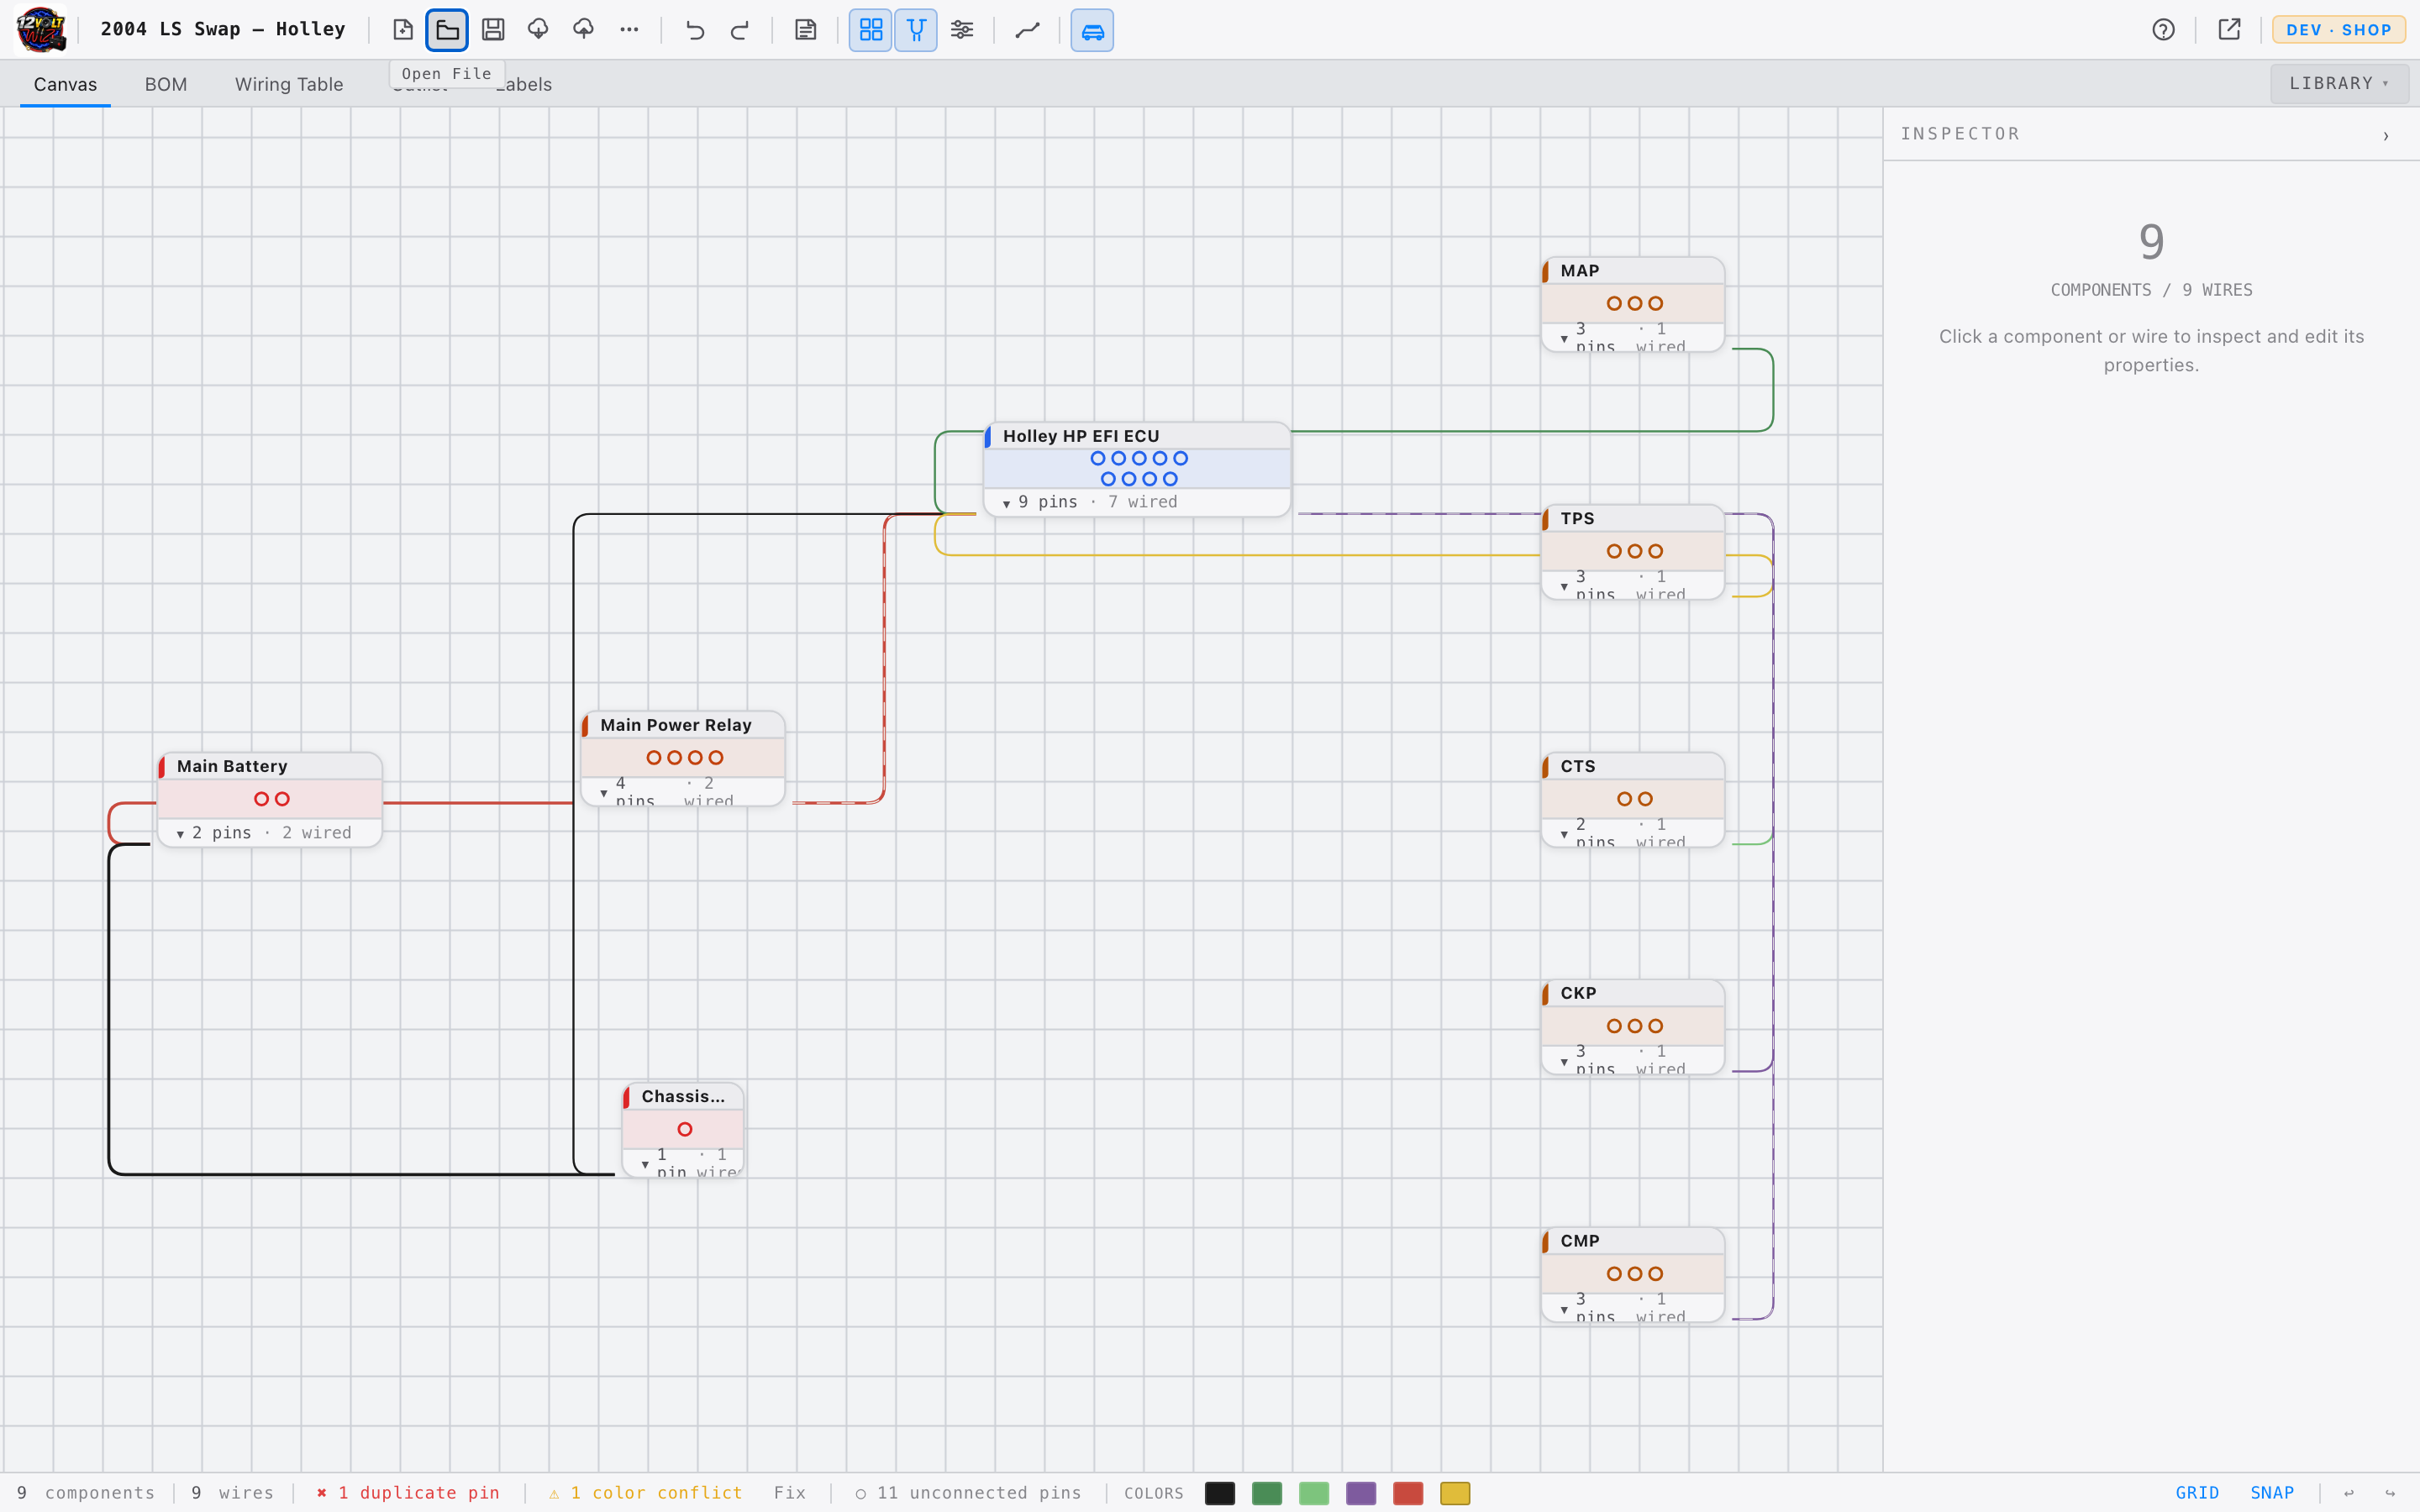The image size is (2420, 1512).
Task: Pick the light green color swatch
Action: click(1314, 1493)
